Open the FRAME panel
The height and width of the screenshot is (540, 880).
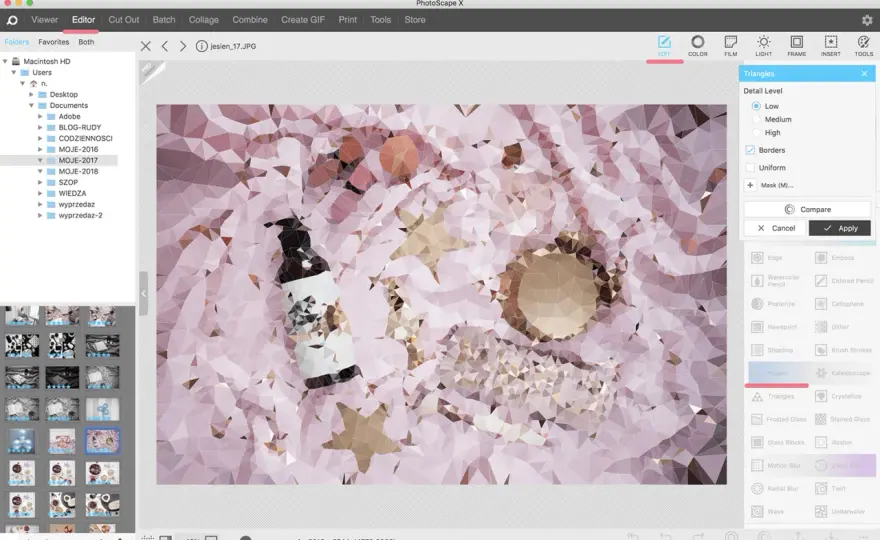796,45
